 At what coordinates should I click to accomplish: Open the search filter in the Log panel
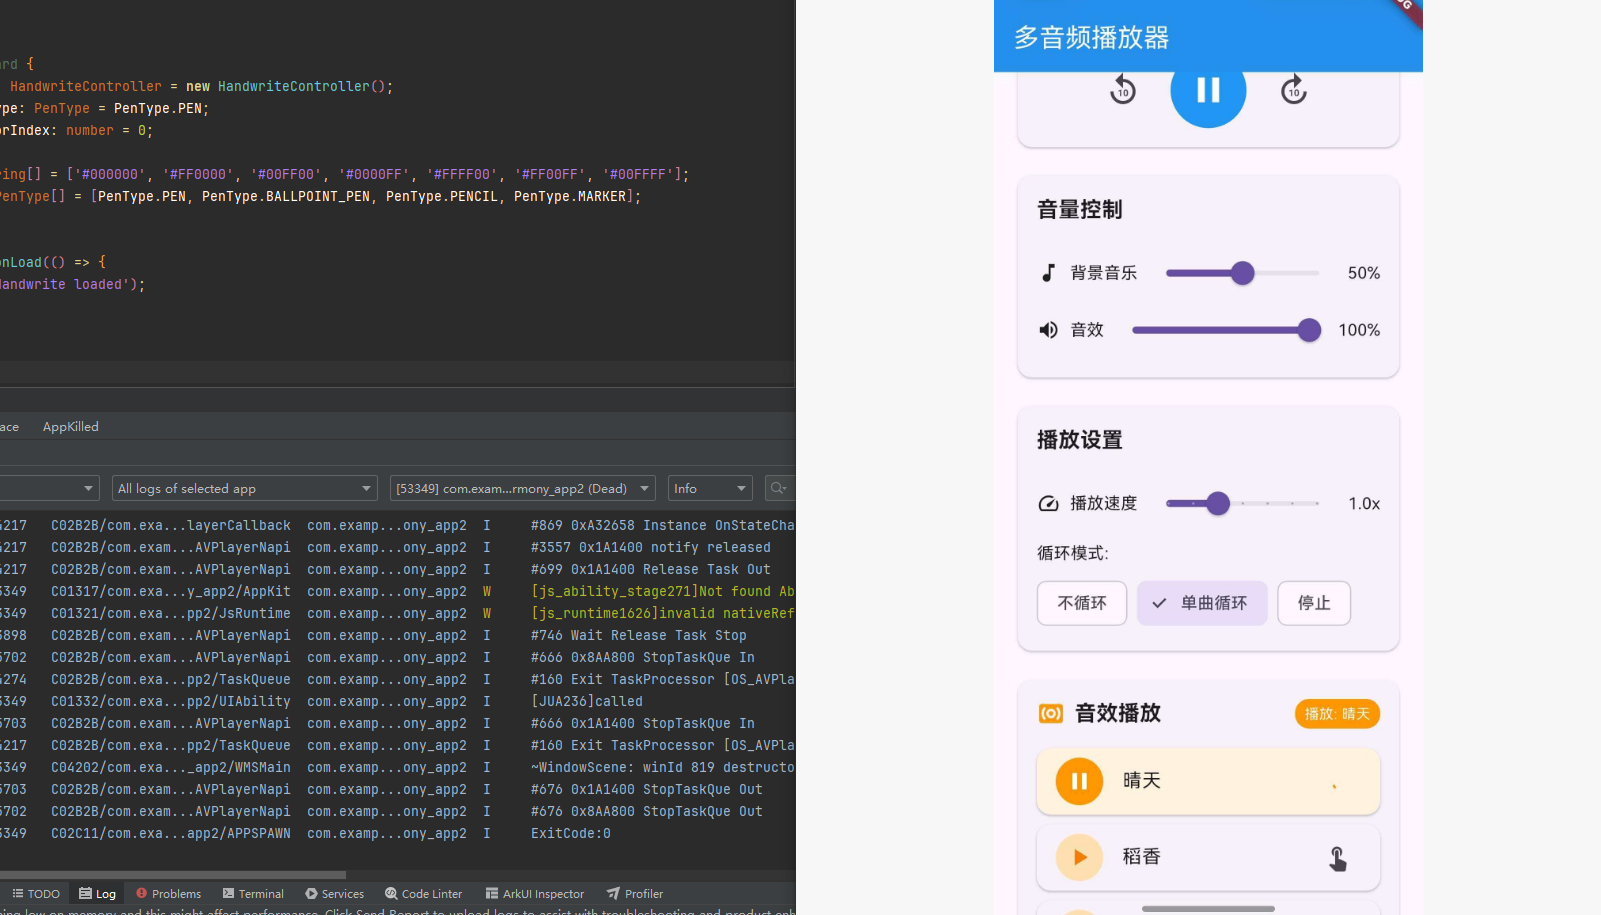coord(779,488)
